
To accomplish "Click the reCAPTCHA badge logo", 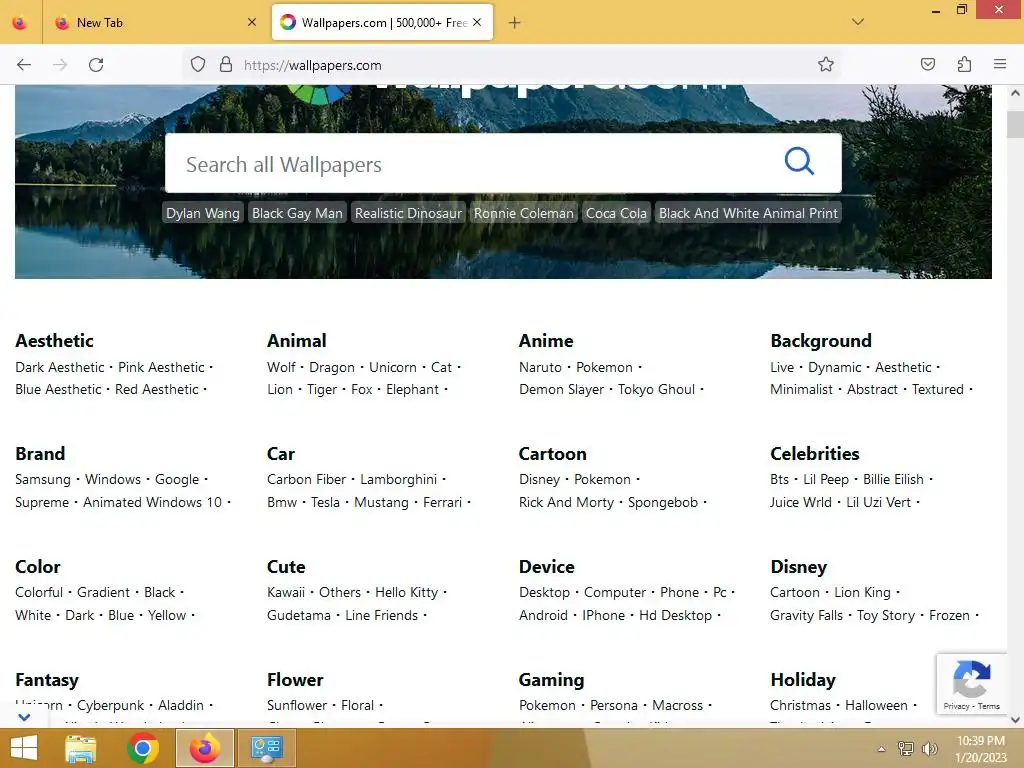I will tap(972, 679).
